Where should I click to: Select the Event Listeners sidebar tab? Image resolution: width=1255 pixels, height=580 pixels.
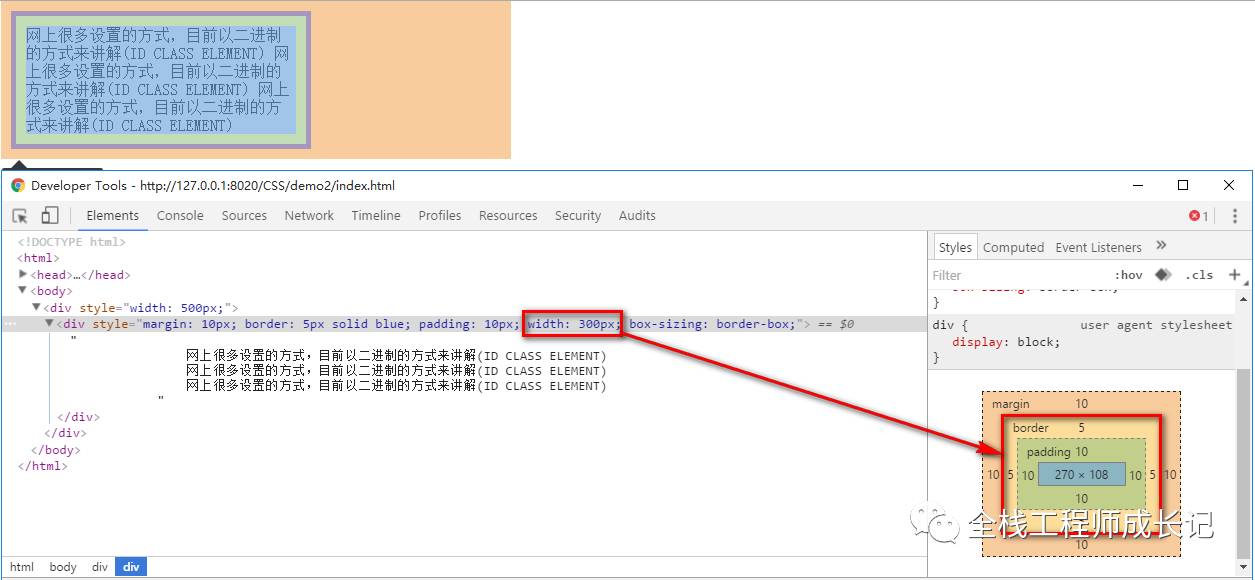point(1098,247)
